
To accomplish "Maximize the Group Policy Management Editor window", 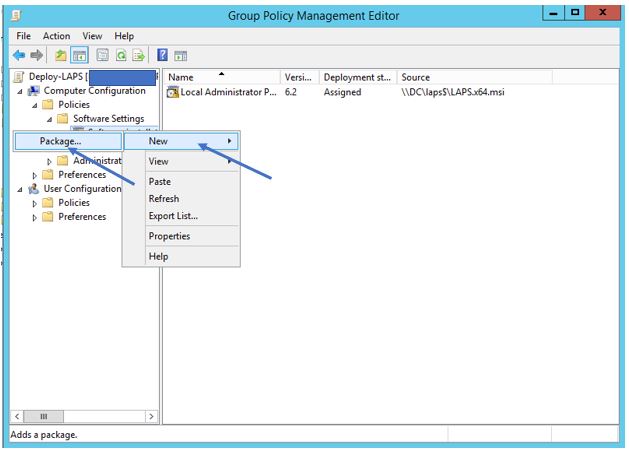I will [574, 13].
